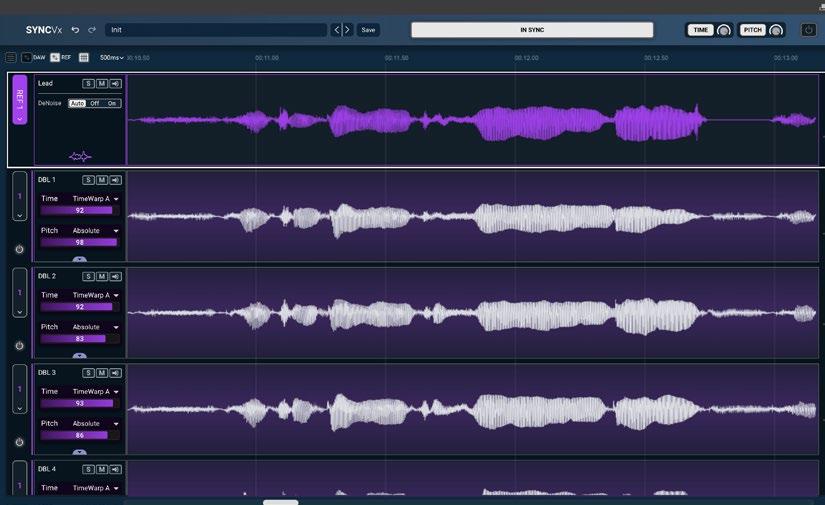Toggle monitor speaker on DBL 3
The image size is (825, 505).
pos(116,373)
